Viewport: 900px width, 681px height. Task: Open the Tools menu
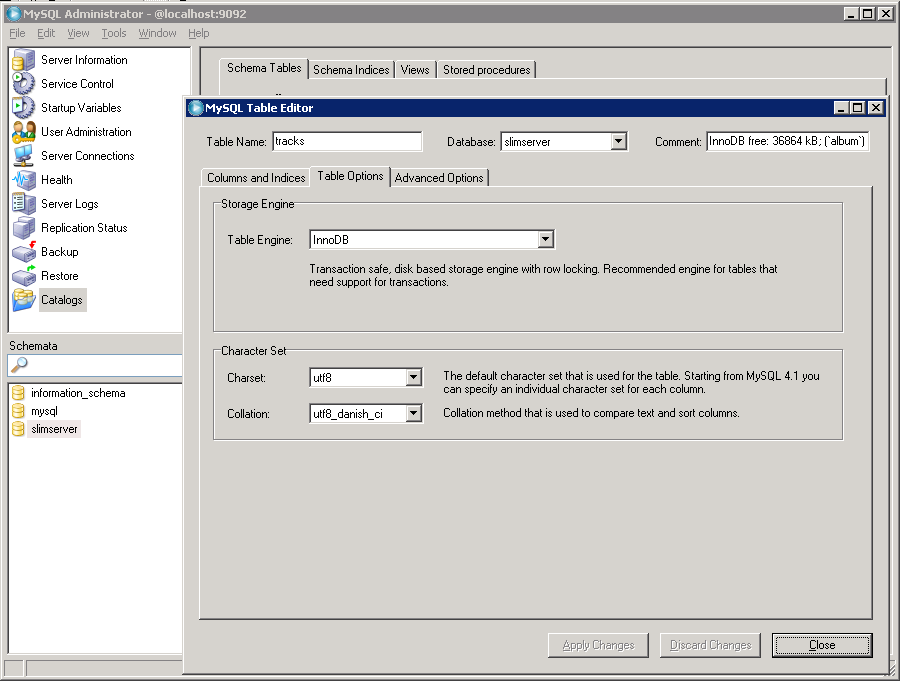pyautogui.click(x=114, y=33)
